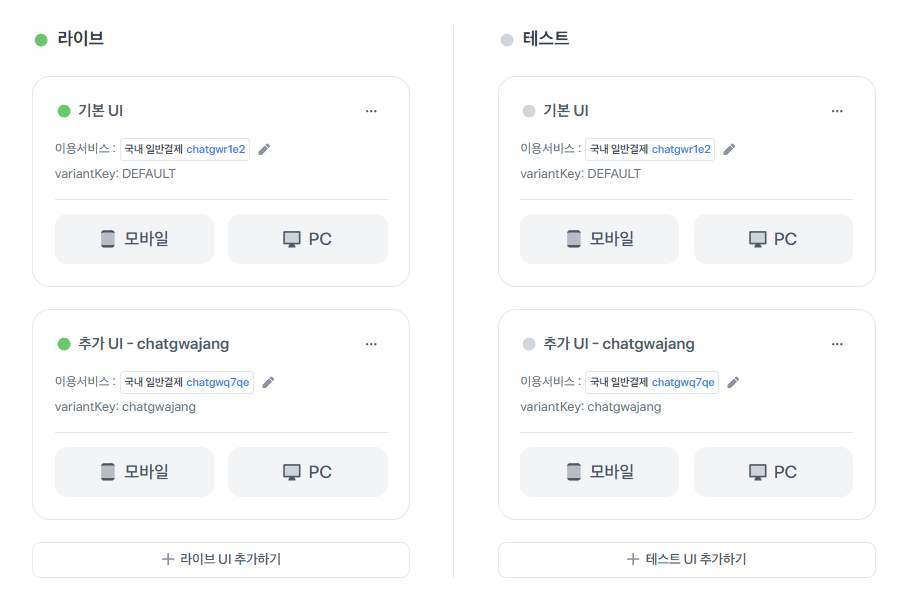Click pencil icon beside test chatgwq7qe
This screenshot has width=919, height=603.
(733, 383)
